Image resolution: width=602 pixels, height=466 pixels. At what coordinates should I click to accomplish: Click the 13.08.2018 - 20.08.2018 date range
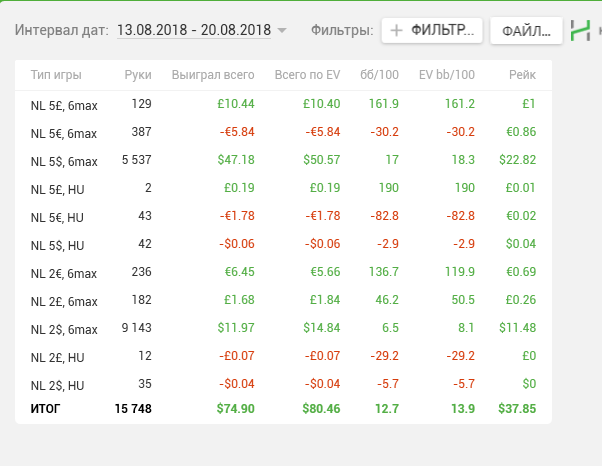click(193, 31)
